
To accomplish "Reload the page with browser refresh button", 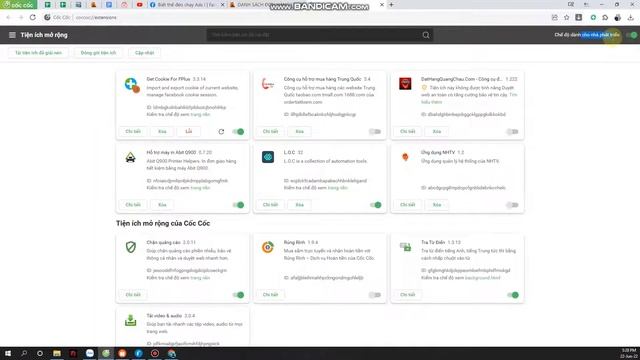I will tap(33, 17).
